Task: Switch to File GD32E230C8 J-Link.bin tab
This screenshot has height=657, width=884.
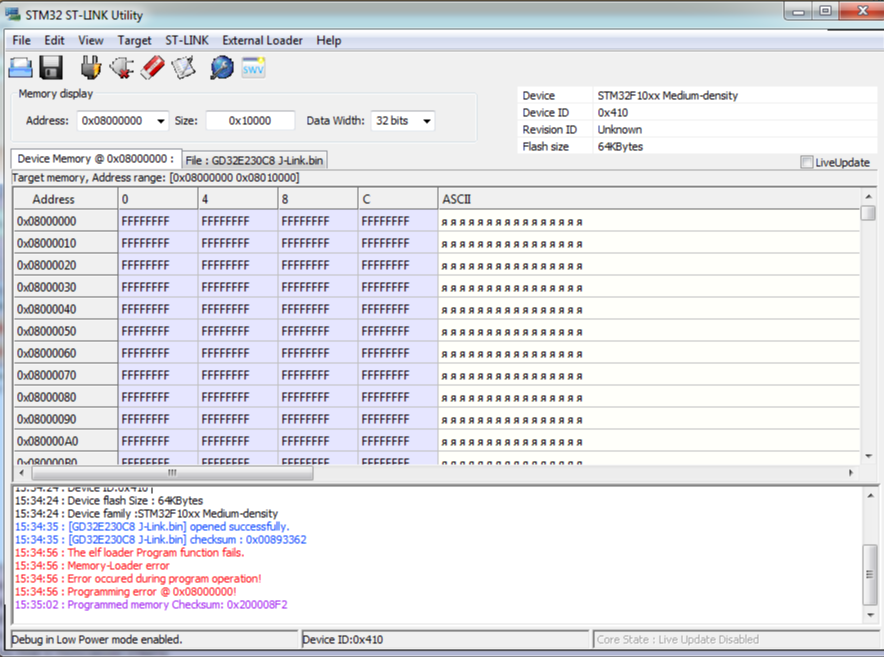Action: point(255,160)
